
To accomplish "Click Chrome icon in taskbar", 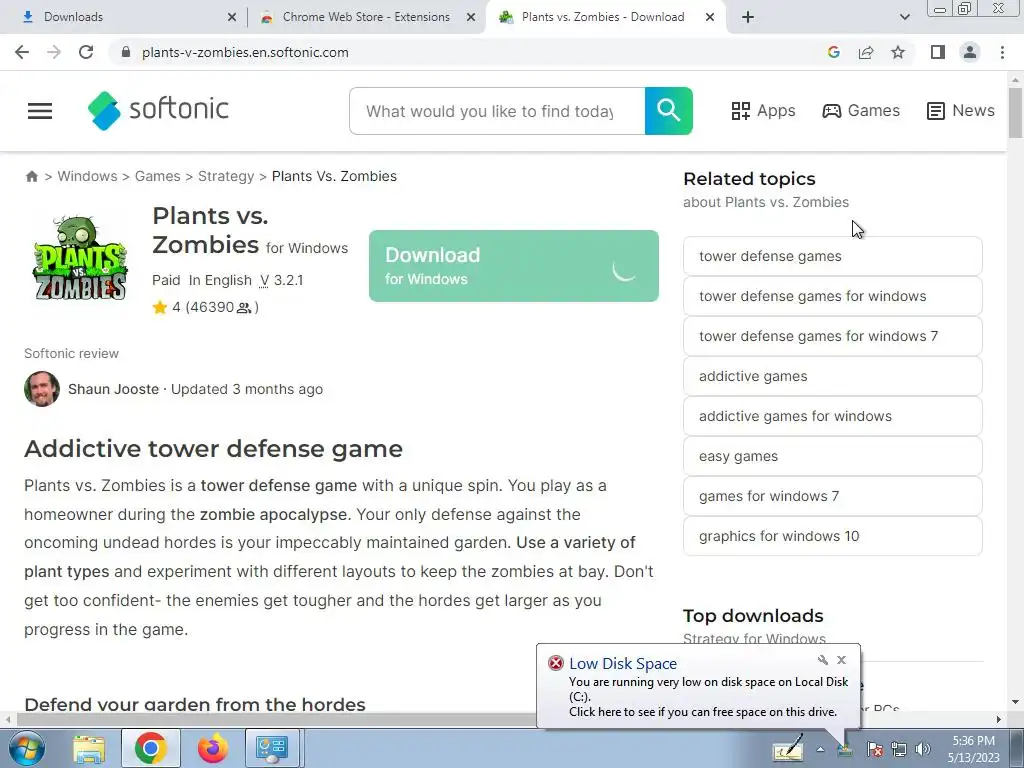I will coord(150,748).
